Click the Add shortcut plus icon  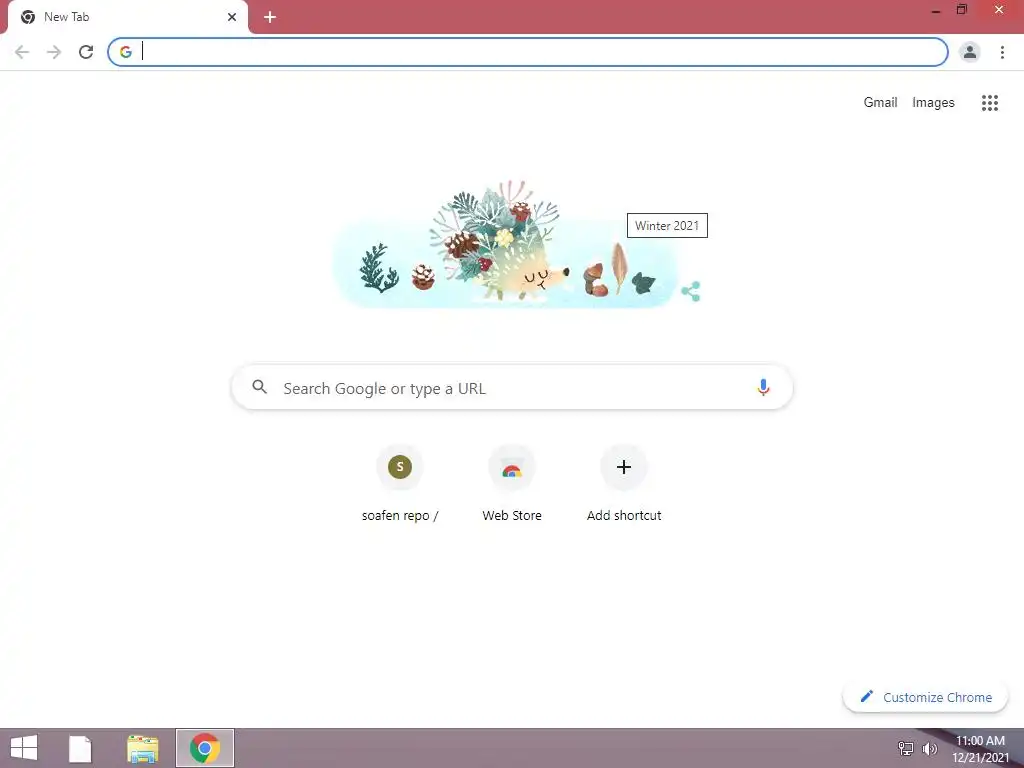[x=624, y=467]
